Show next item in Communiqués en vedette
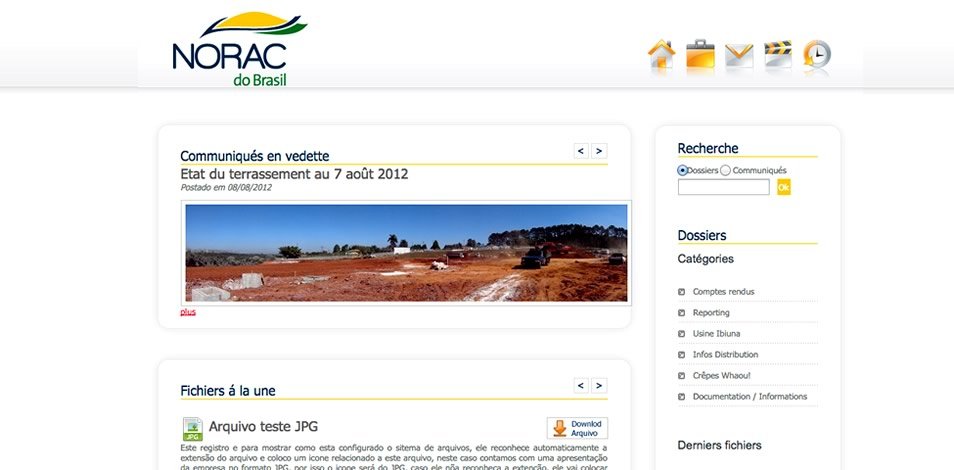 [x=599, y=151]
